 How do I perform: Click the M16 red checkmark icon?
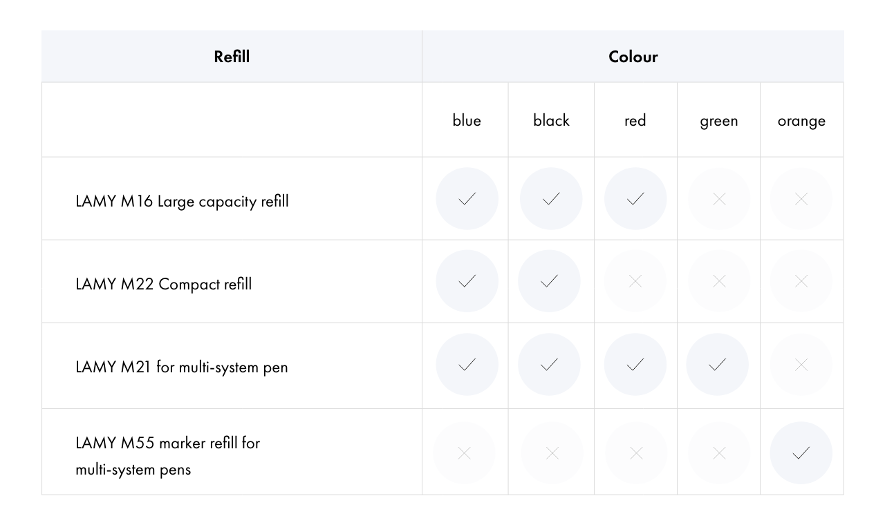click(635, 199)
